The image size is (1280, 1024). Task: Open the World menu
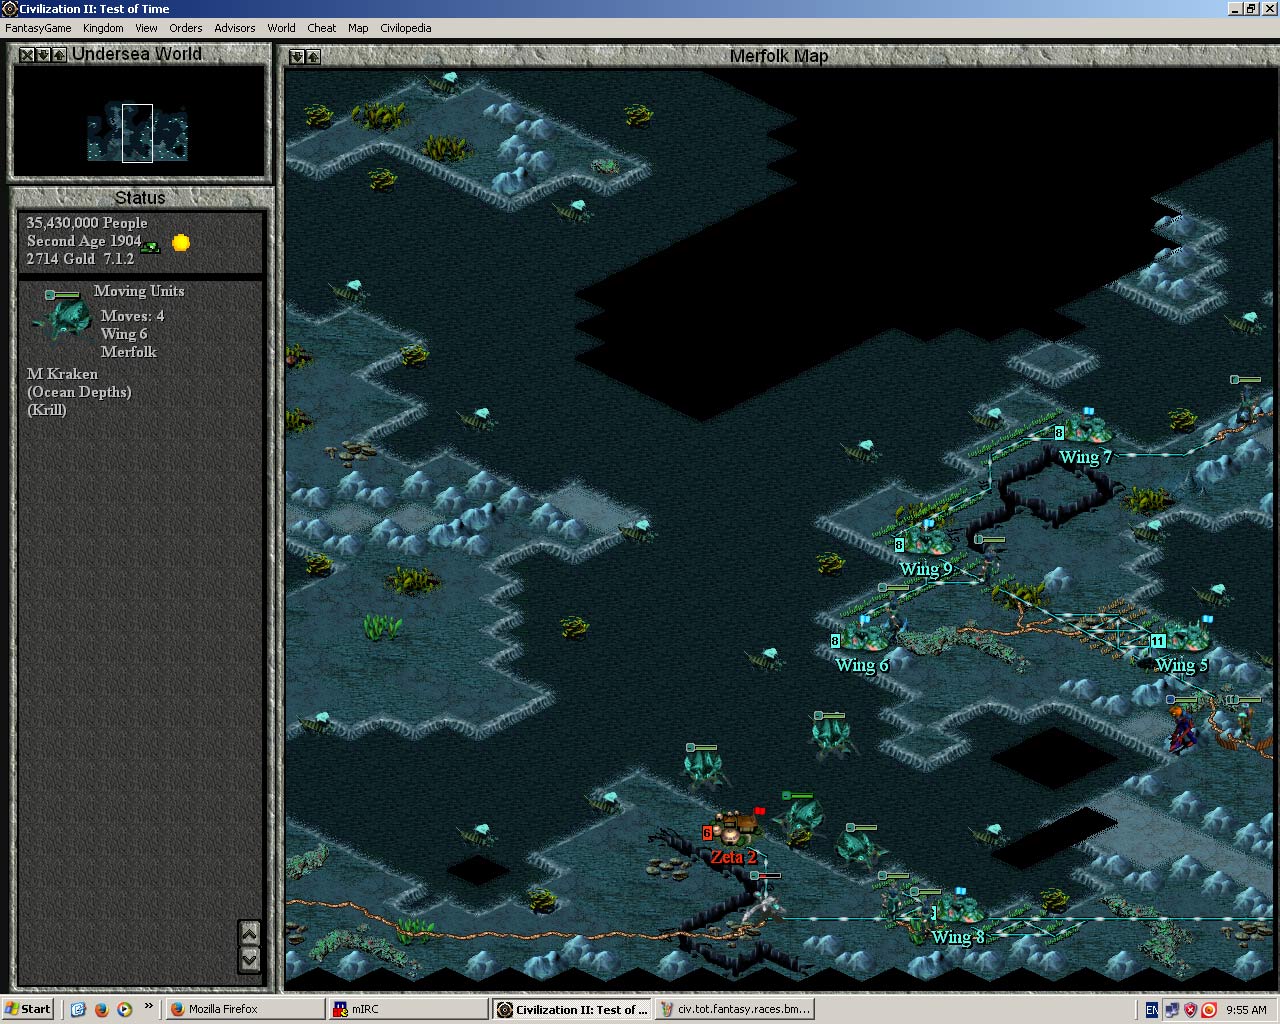pyautogui.click(x=281, y=28)
